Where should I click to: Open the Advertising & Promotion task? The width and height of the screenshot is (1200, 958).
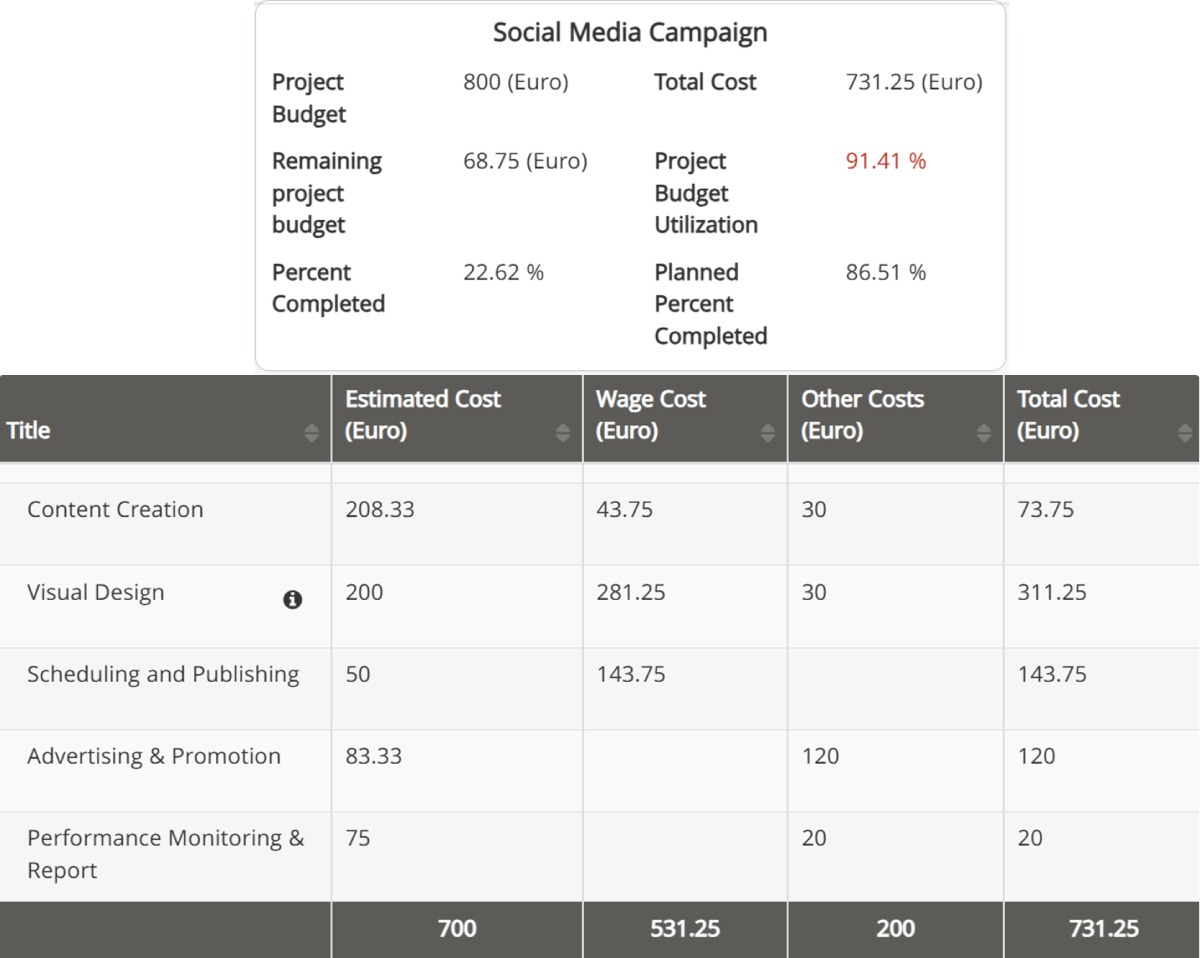coord(154,756)
